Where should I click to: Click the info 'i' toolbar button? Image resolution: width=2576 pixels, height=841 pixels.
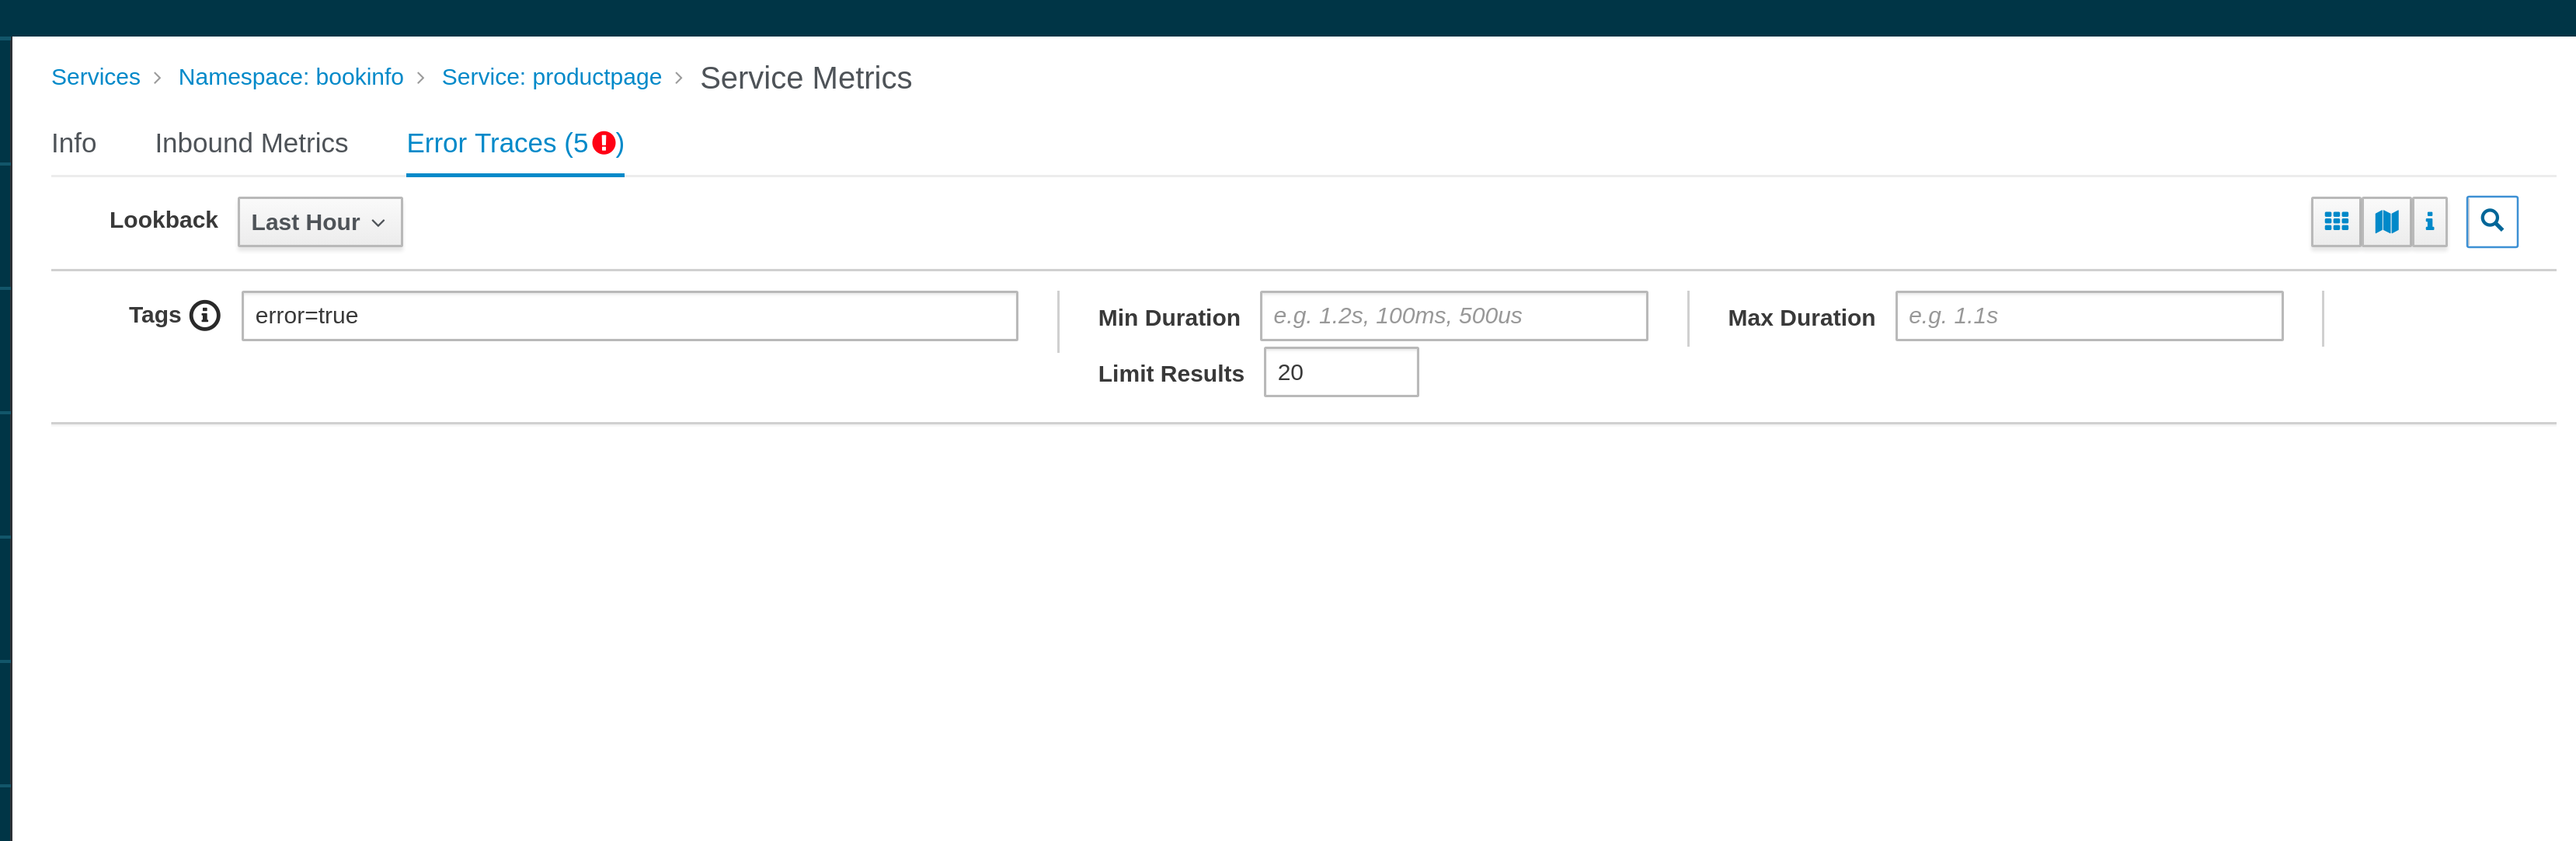2429,221
